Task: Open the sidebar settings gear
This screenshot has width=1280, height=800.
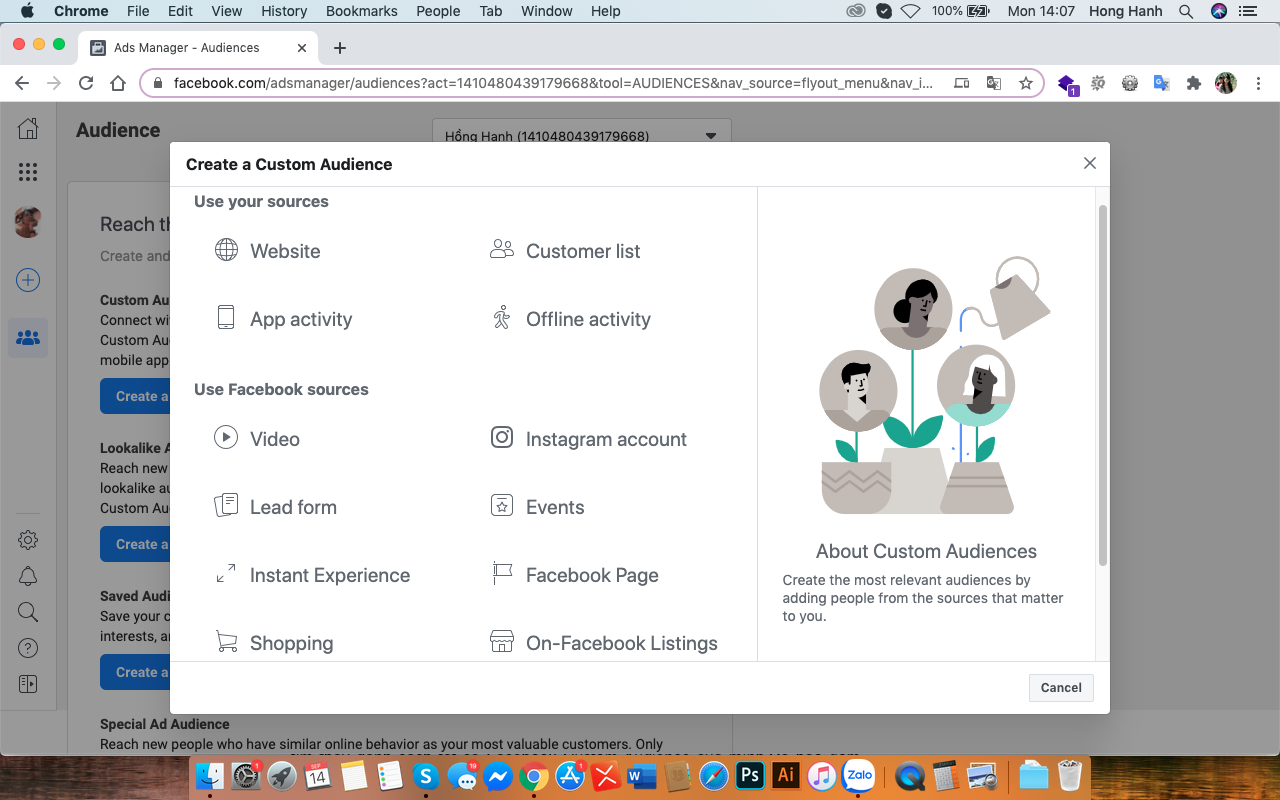Action: [x=28, y=540]
